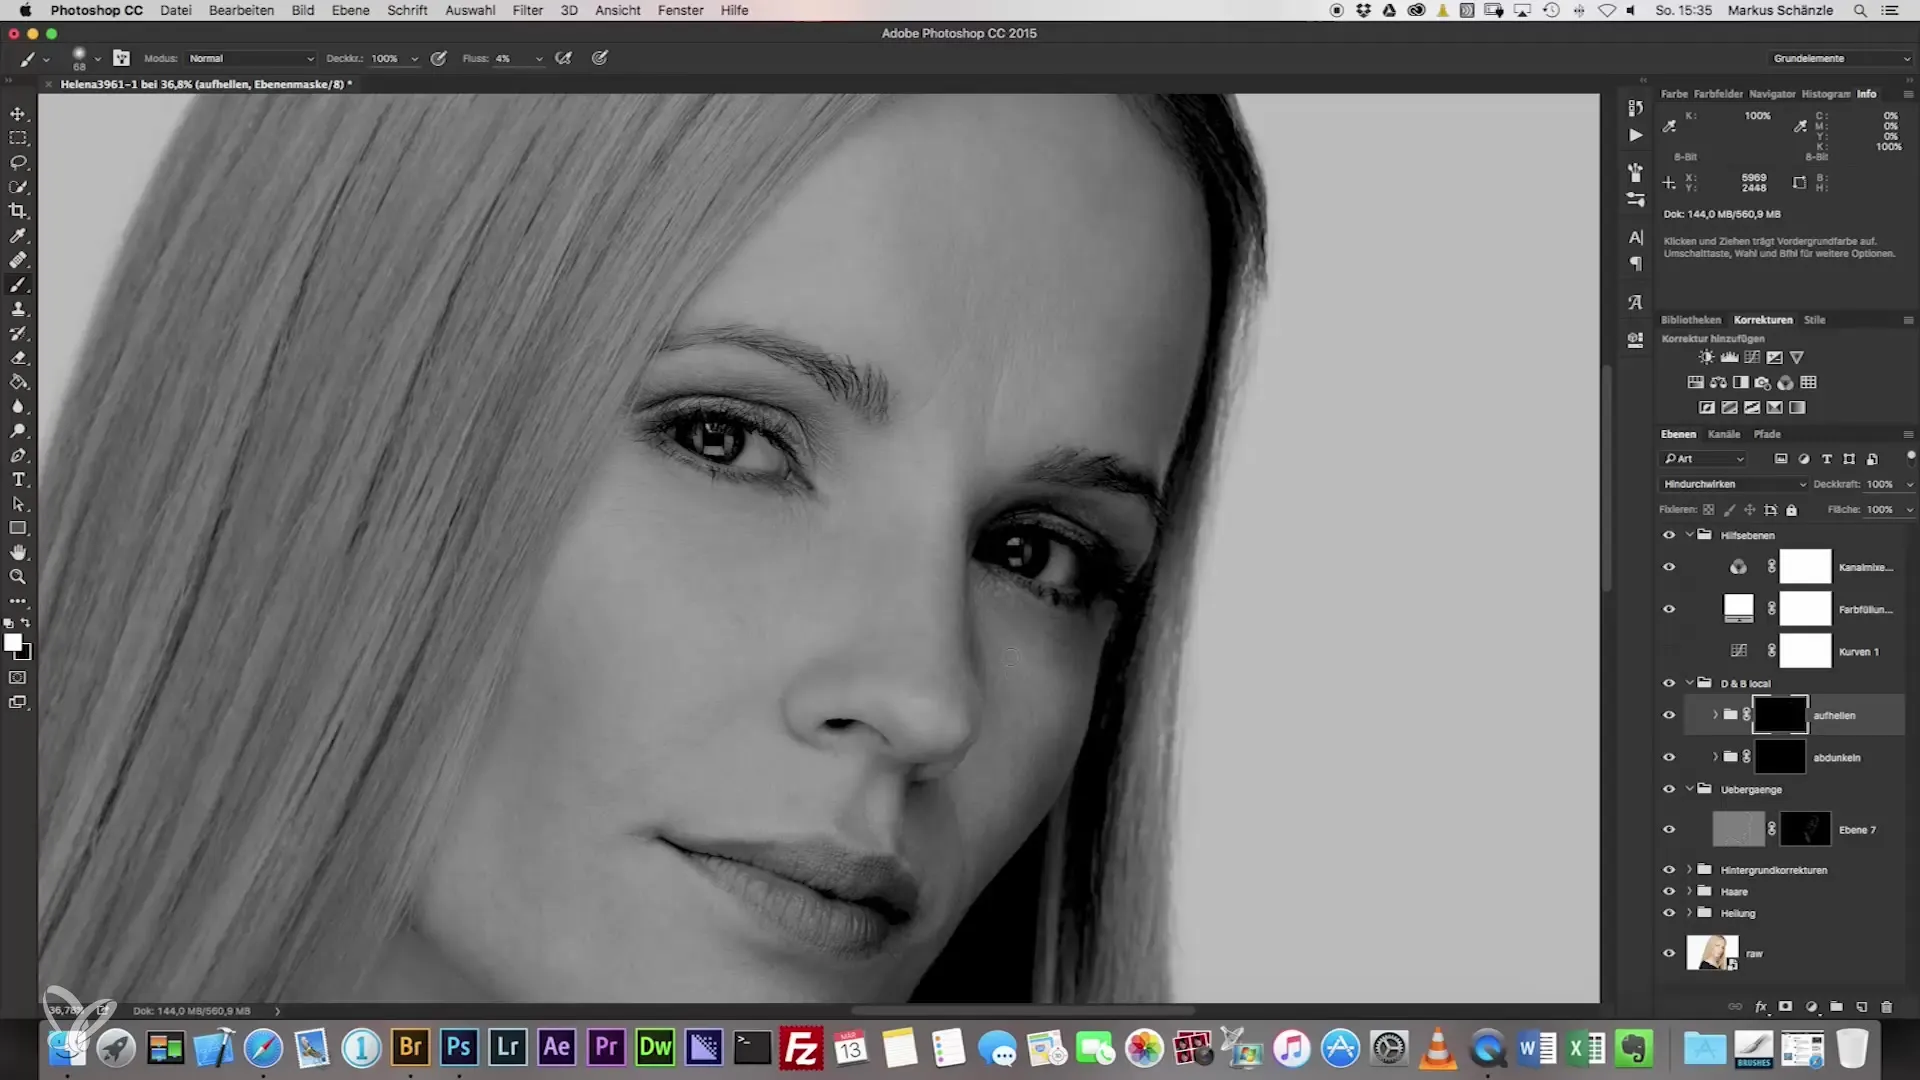The image size is (1920, 1080).
Task: Select the Eraser tool
Action: click(x=18, y=358)
